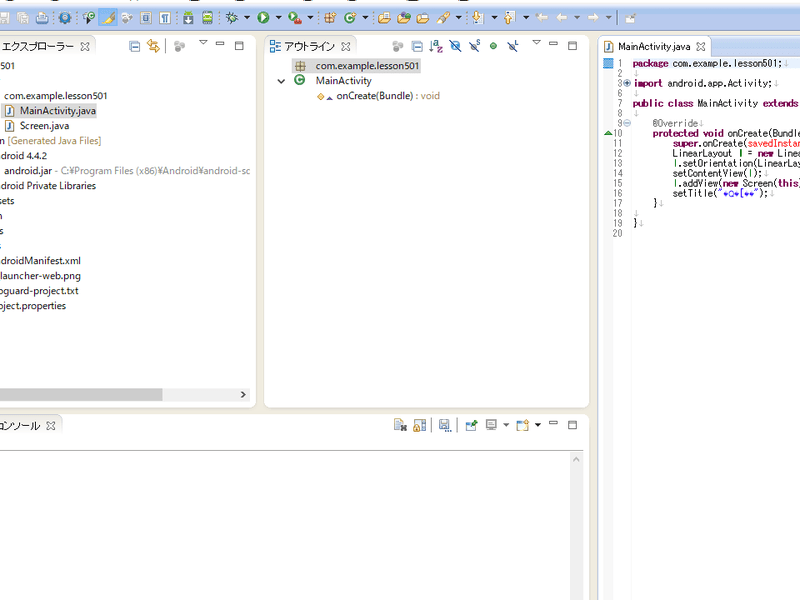This screenshot has height=600, width=800.
Task: Clear the console output
Action: (x=400, y=425)
